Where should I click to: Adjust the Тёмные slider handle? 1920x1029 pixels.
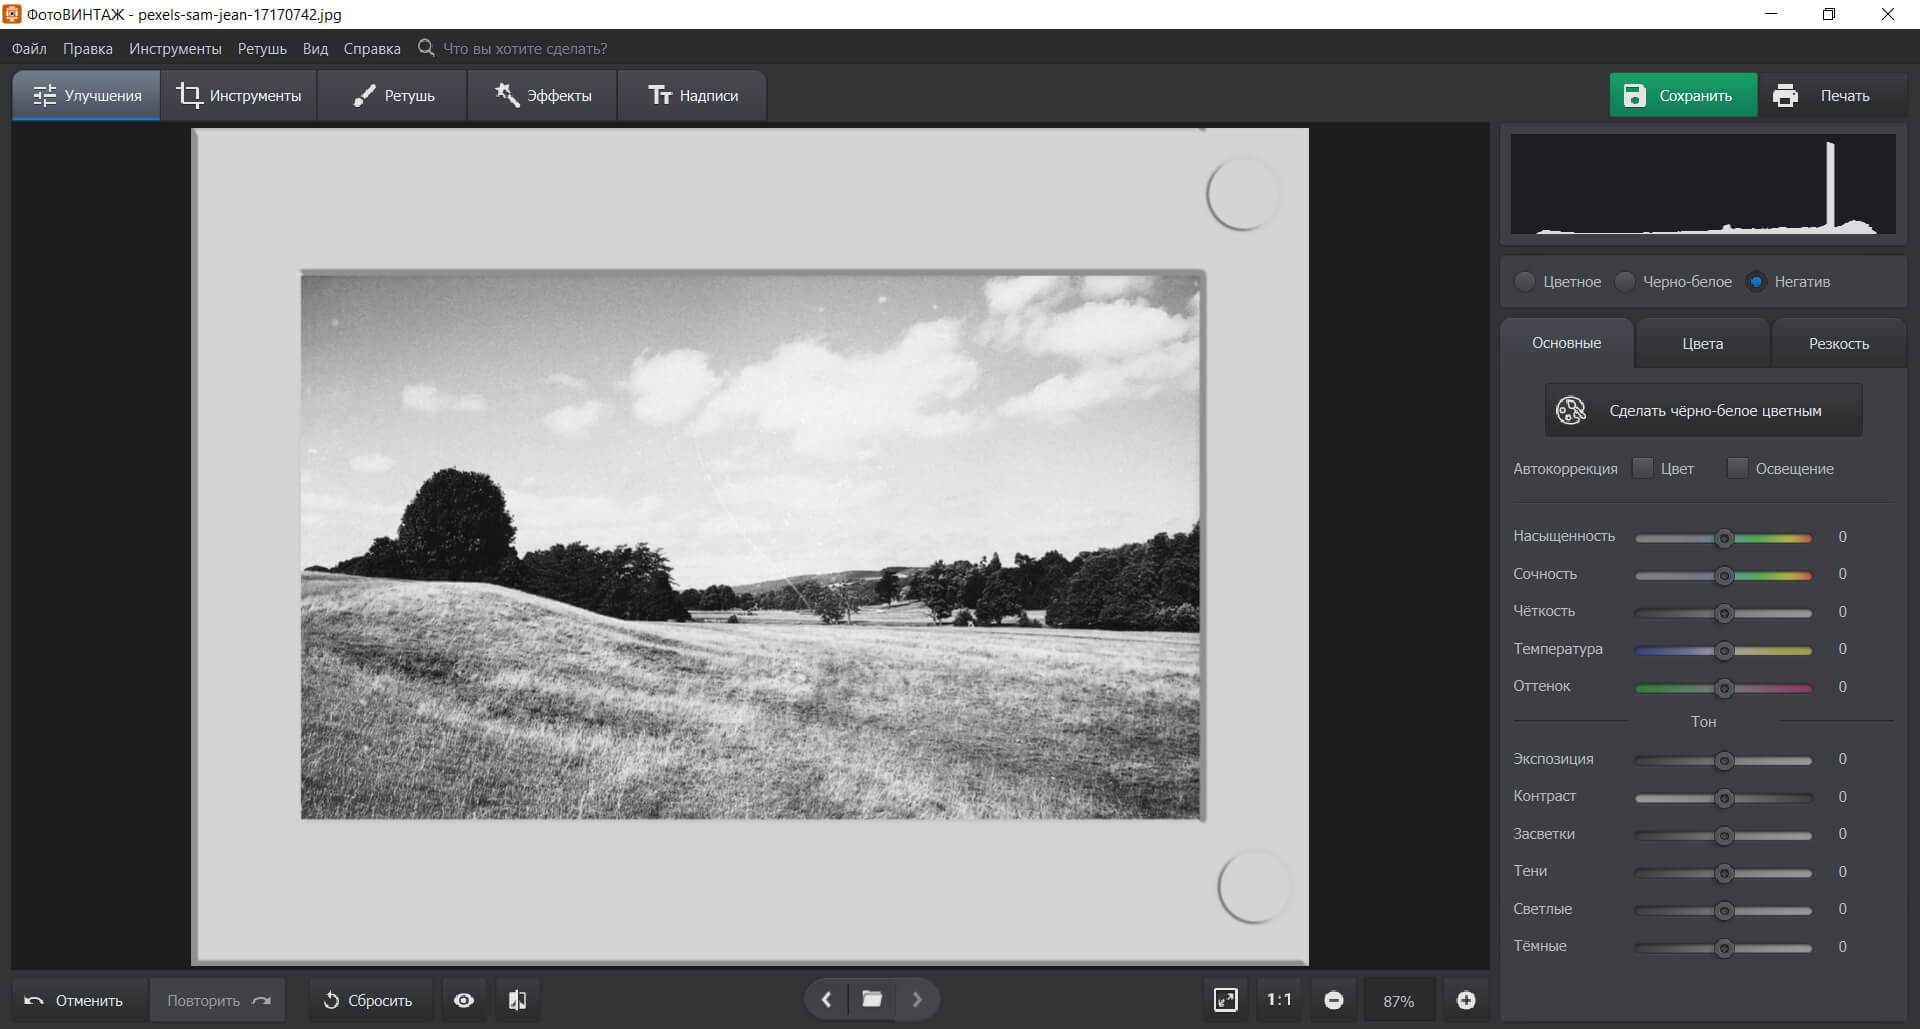1724,948
